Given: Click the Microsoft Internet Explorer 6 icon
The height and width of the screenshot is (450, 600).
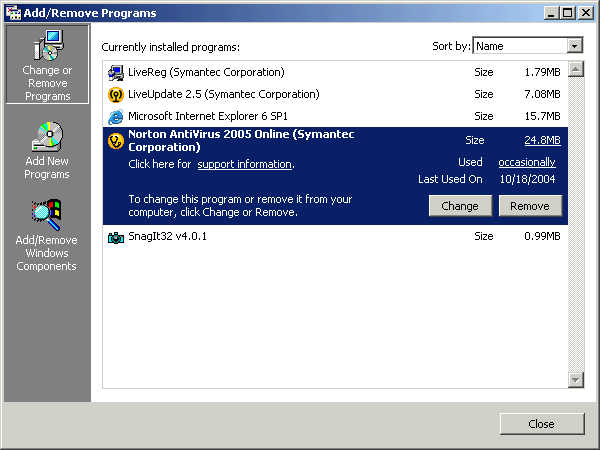Looking at the screenshot, I should coord(115,117).
